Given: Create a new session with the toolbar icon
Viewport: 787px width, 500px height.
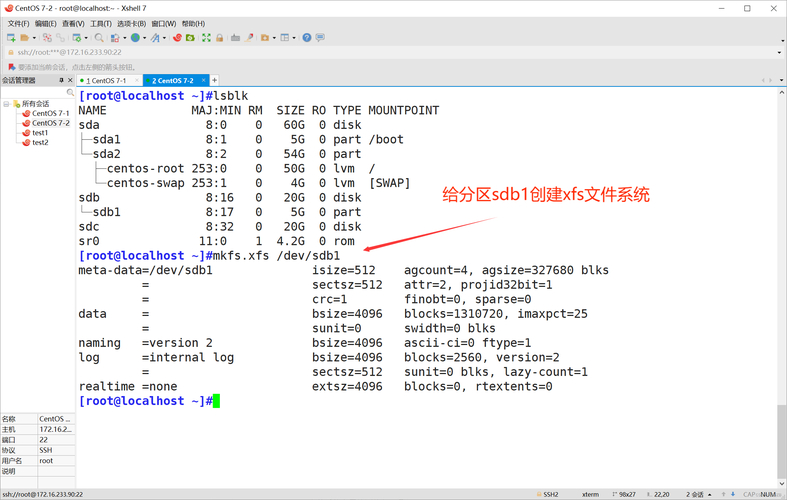Looking at the screenshot, I should point(11,38).
